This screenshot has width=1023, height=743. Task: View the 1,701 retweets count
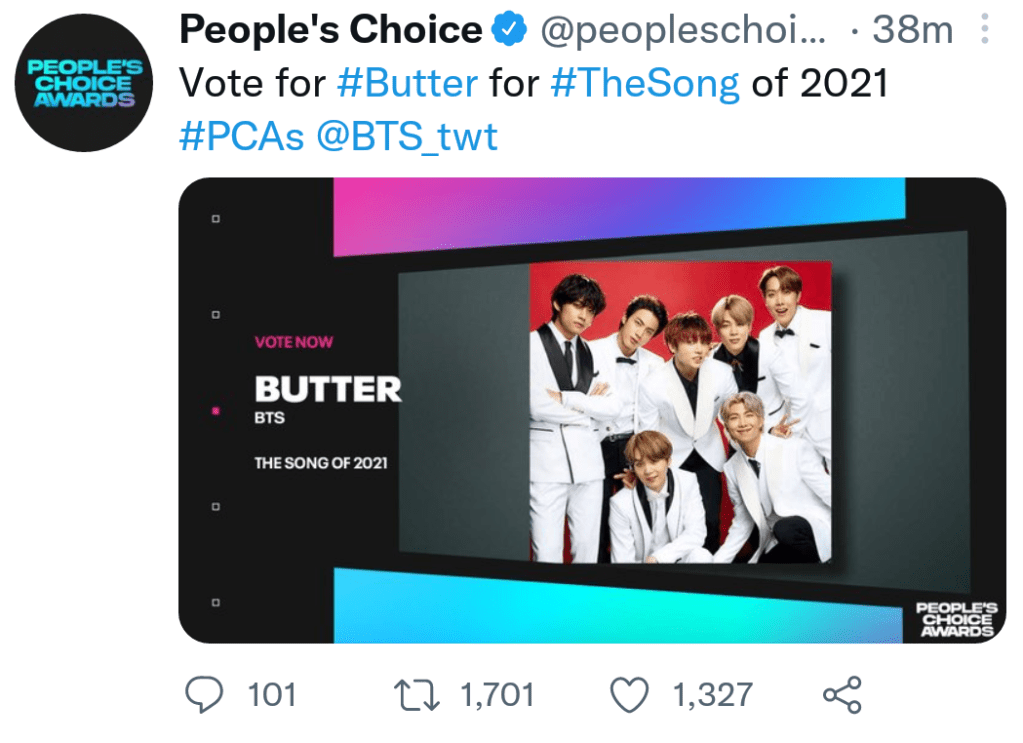pos(497,695)
